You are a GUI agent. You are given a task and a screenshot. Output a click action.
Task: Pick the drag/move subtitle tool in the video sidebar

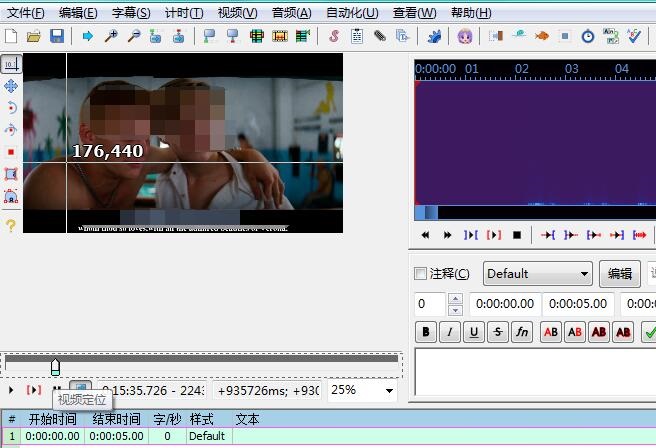point(11,86)
